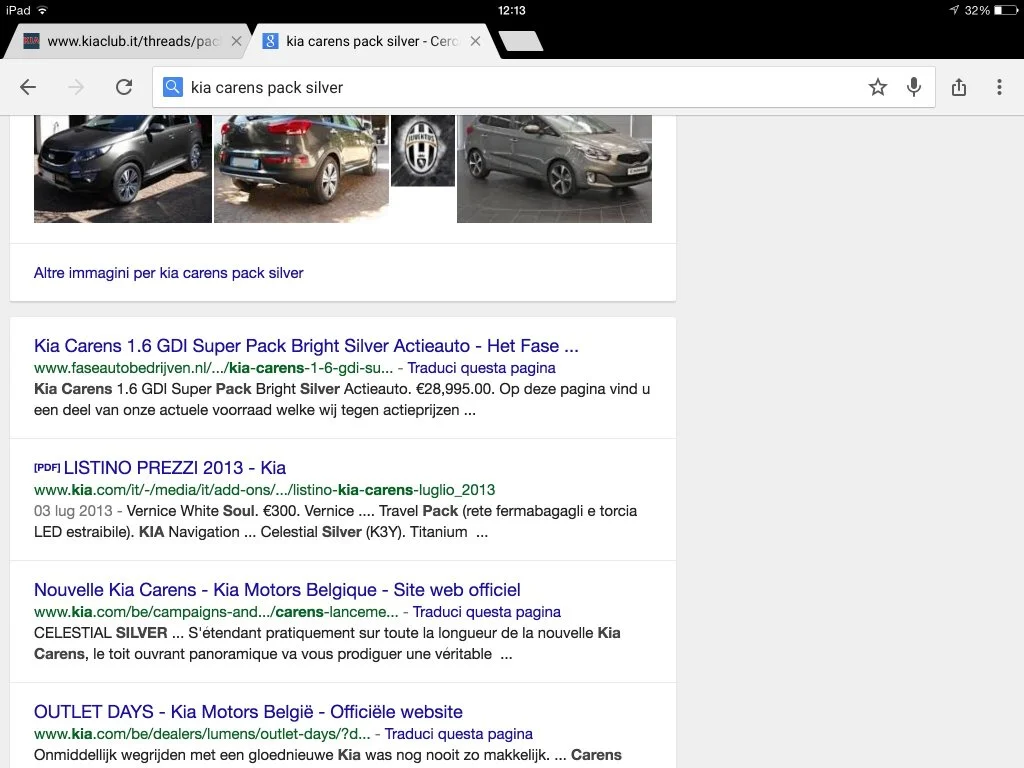Viewport: 1024px width, 768px height.
Task: Tap the Google favicon on search tab
Action: coord(270,41)
